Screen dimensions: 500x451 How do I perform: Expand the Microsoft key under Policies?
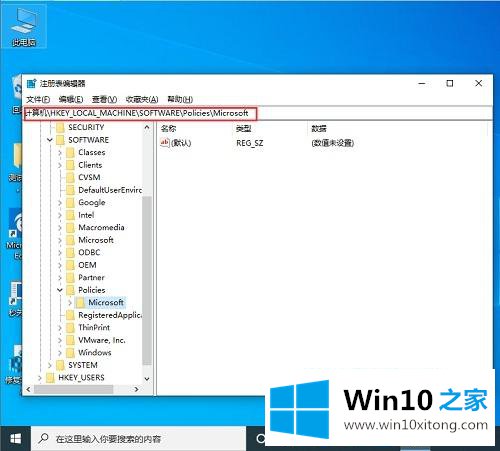(70, 303)
